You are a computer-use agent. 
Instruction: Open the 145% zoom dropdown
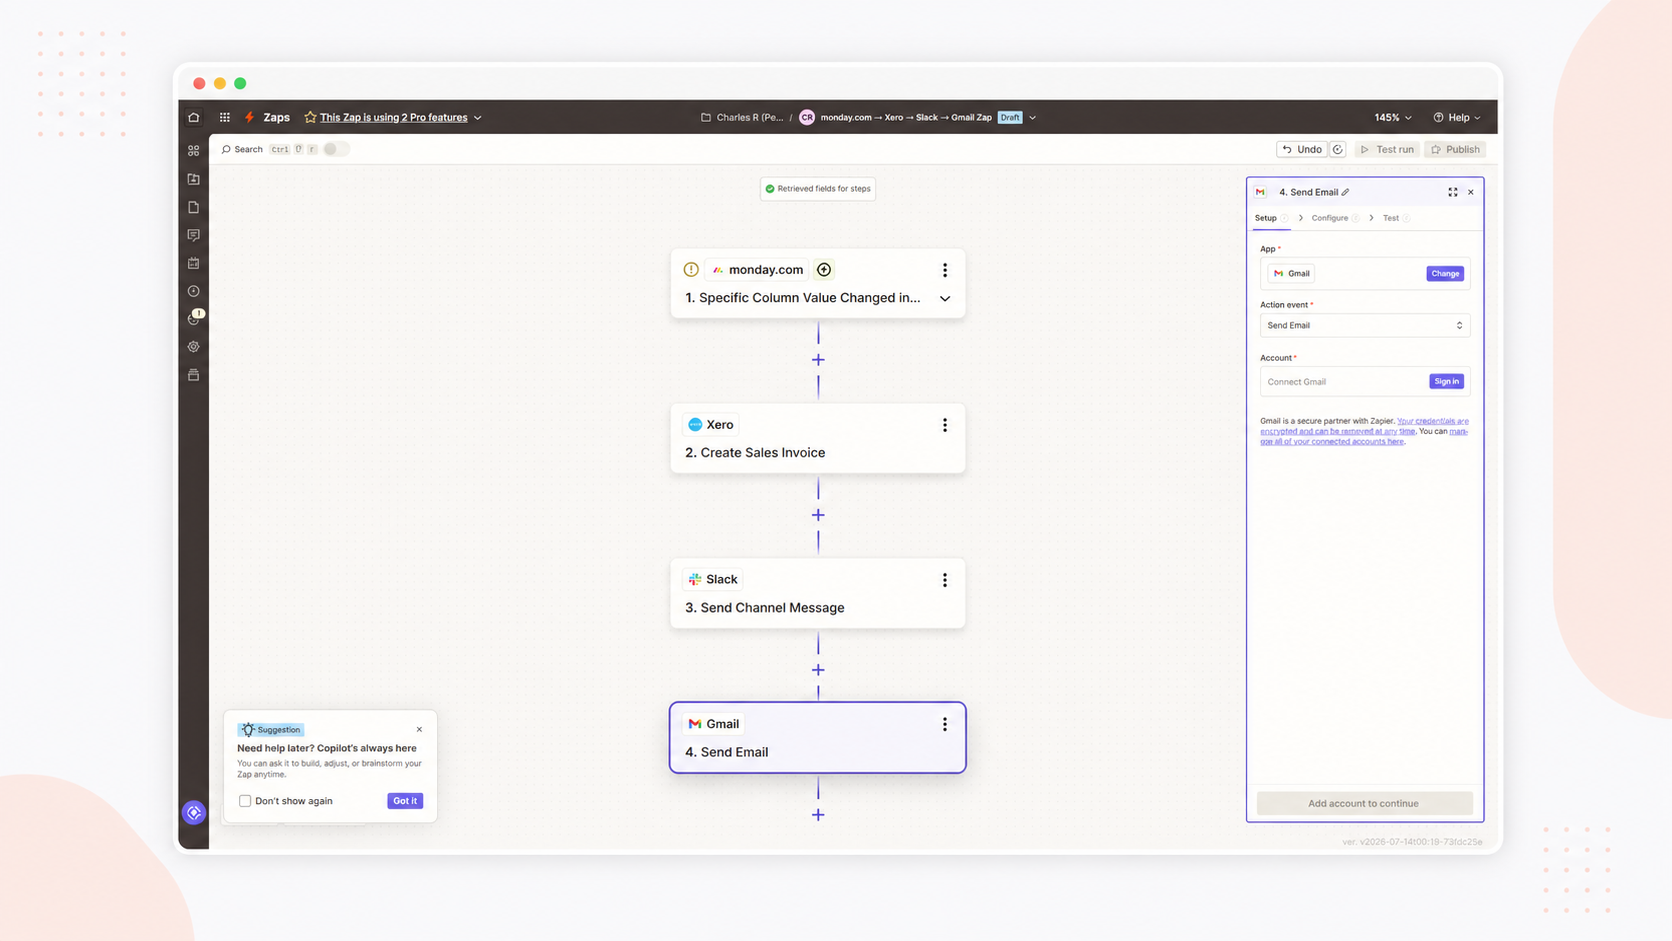[1393, 117]
